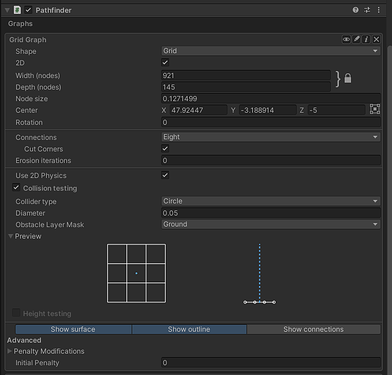Click the Center X value field
Image resolution: width=392 pixels, height=375 pixels.
(x=199, y=110)
